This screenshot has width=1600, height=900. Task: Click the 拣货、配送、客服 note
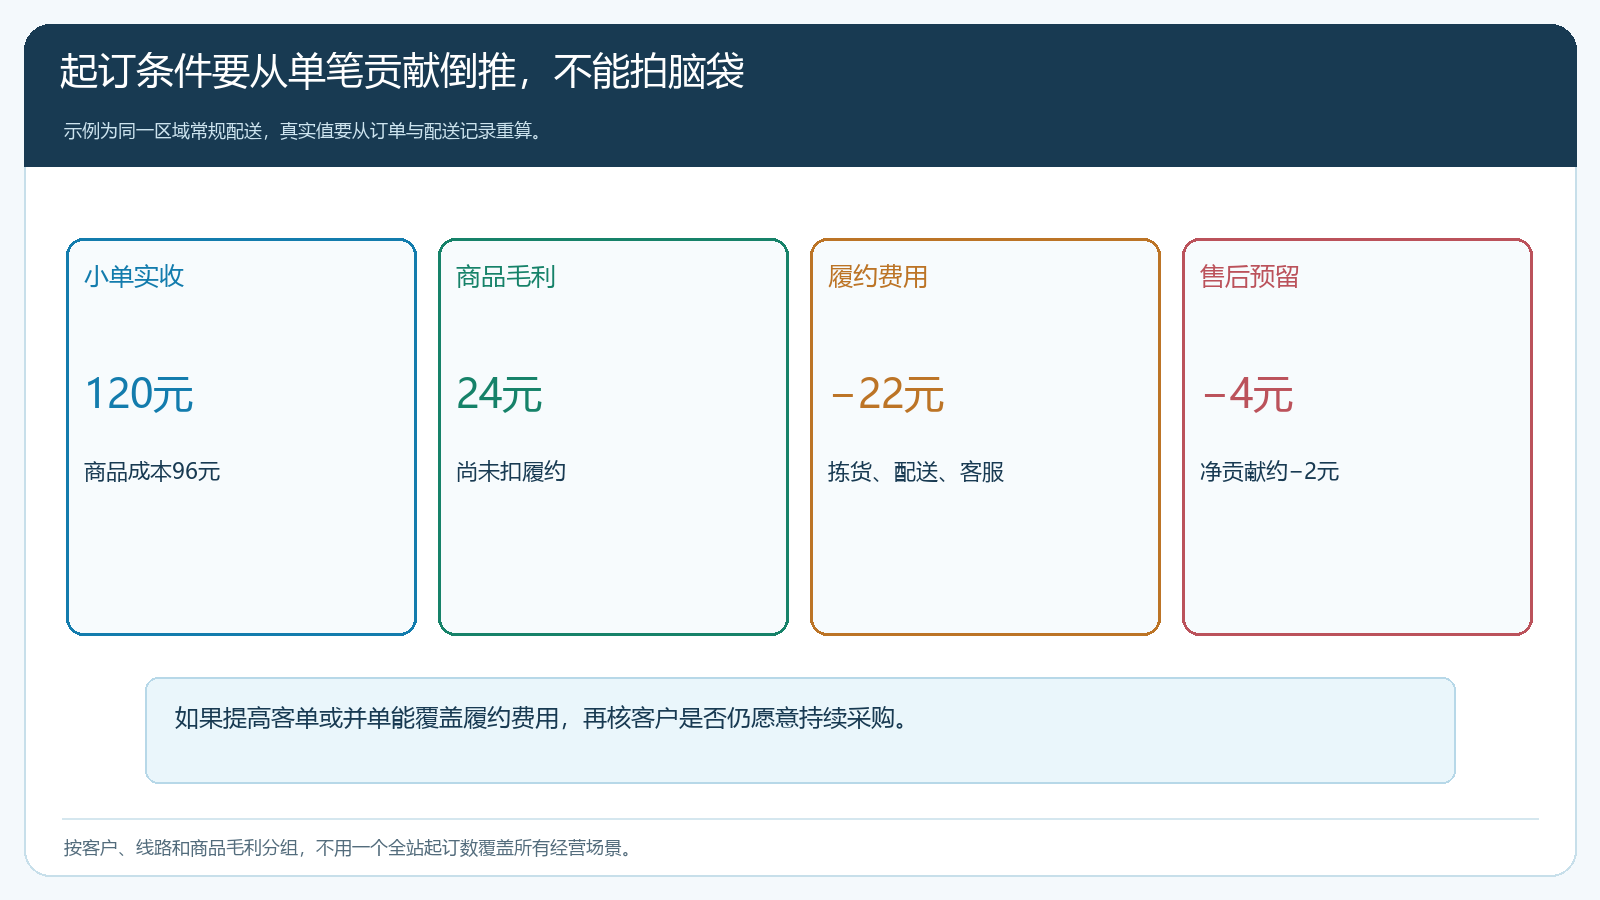click(916, 471)
